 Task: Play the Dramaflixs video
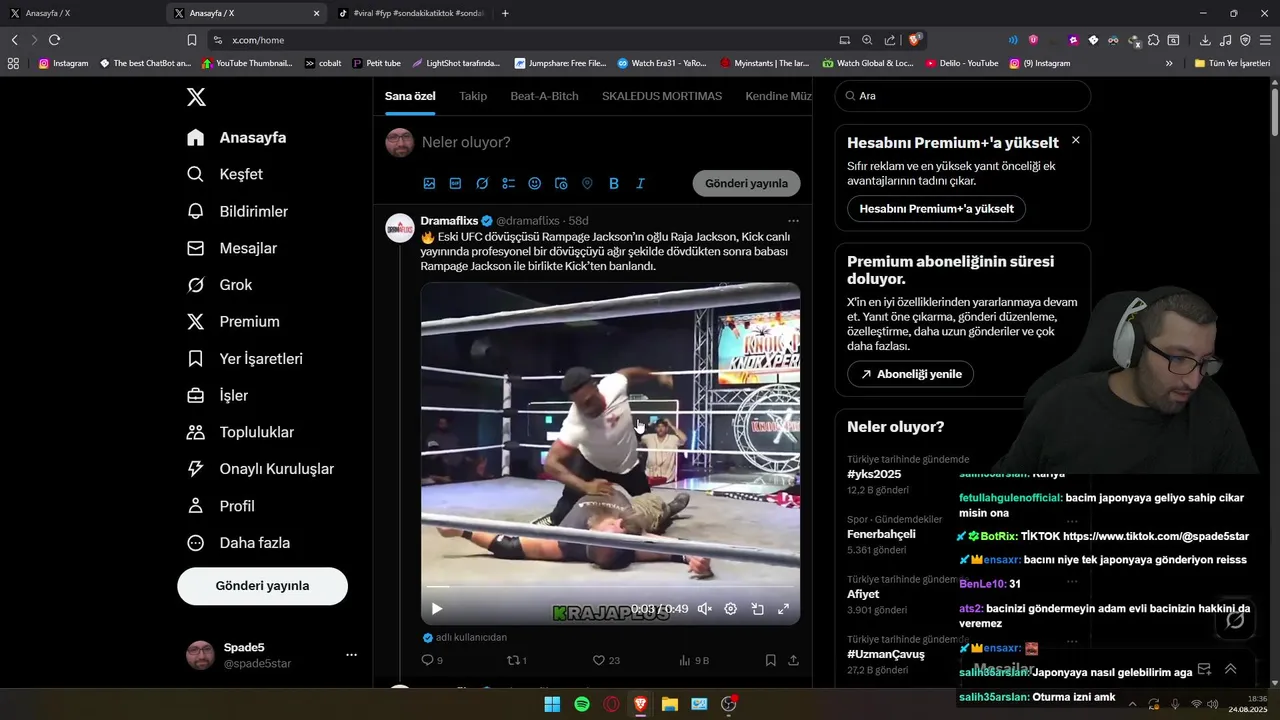pyautogui.click(x=437, y=609)
